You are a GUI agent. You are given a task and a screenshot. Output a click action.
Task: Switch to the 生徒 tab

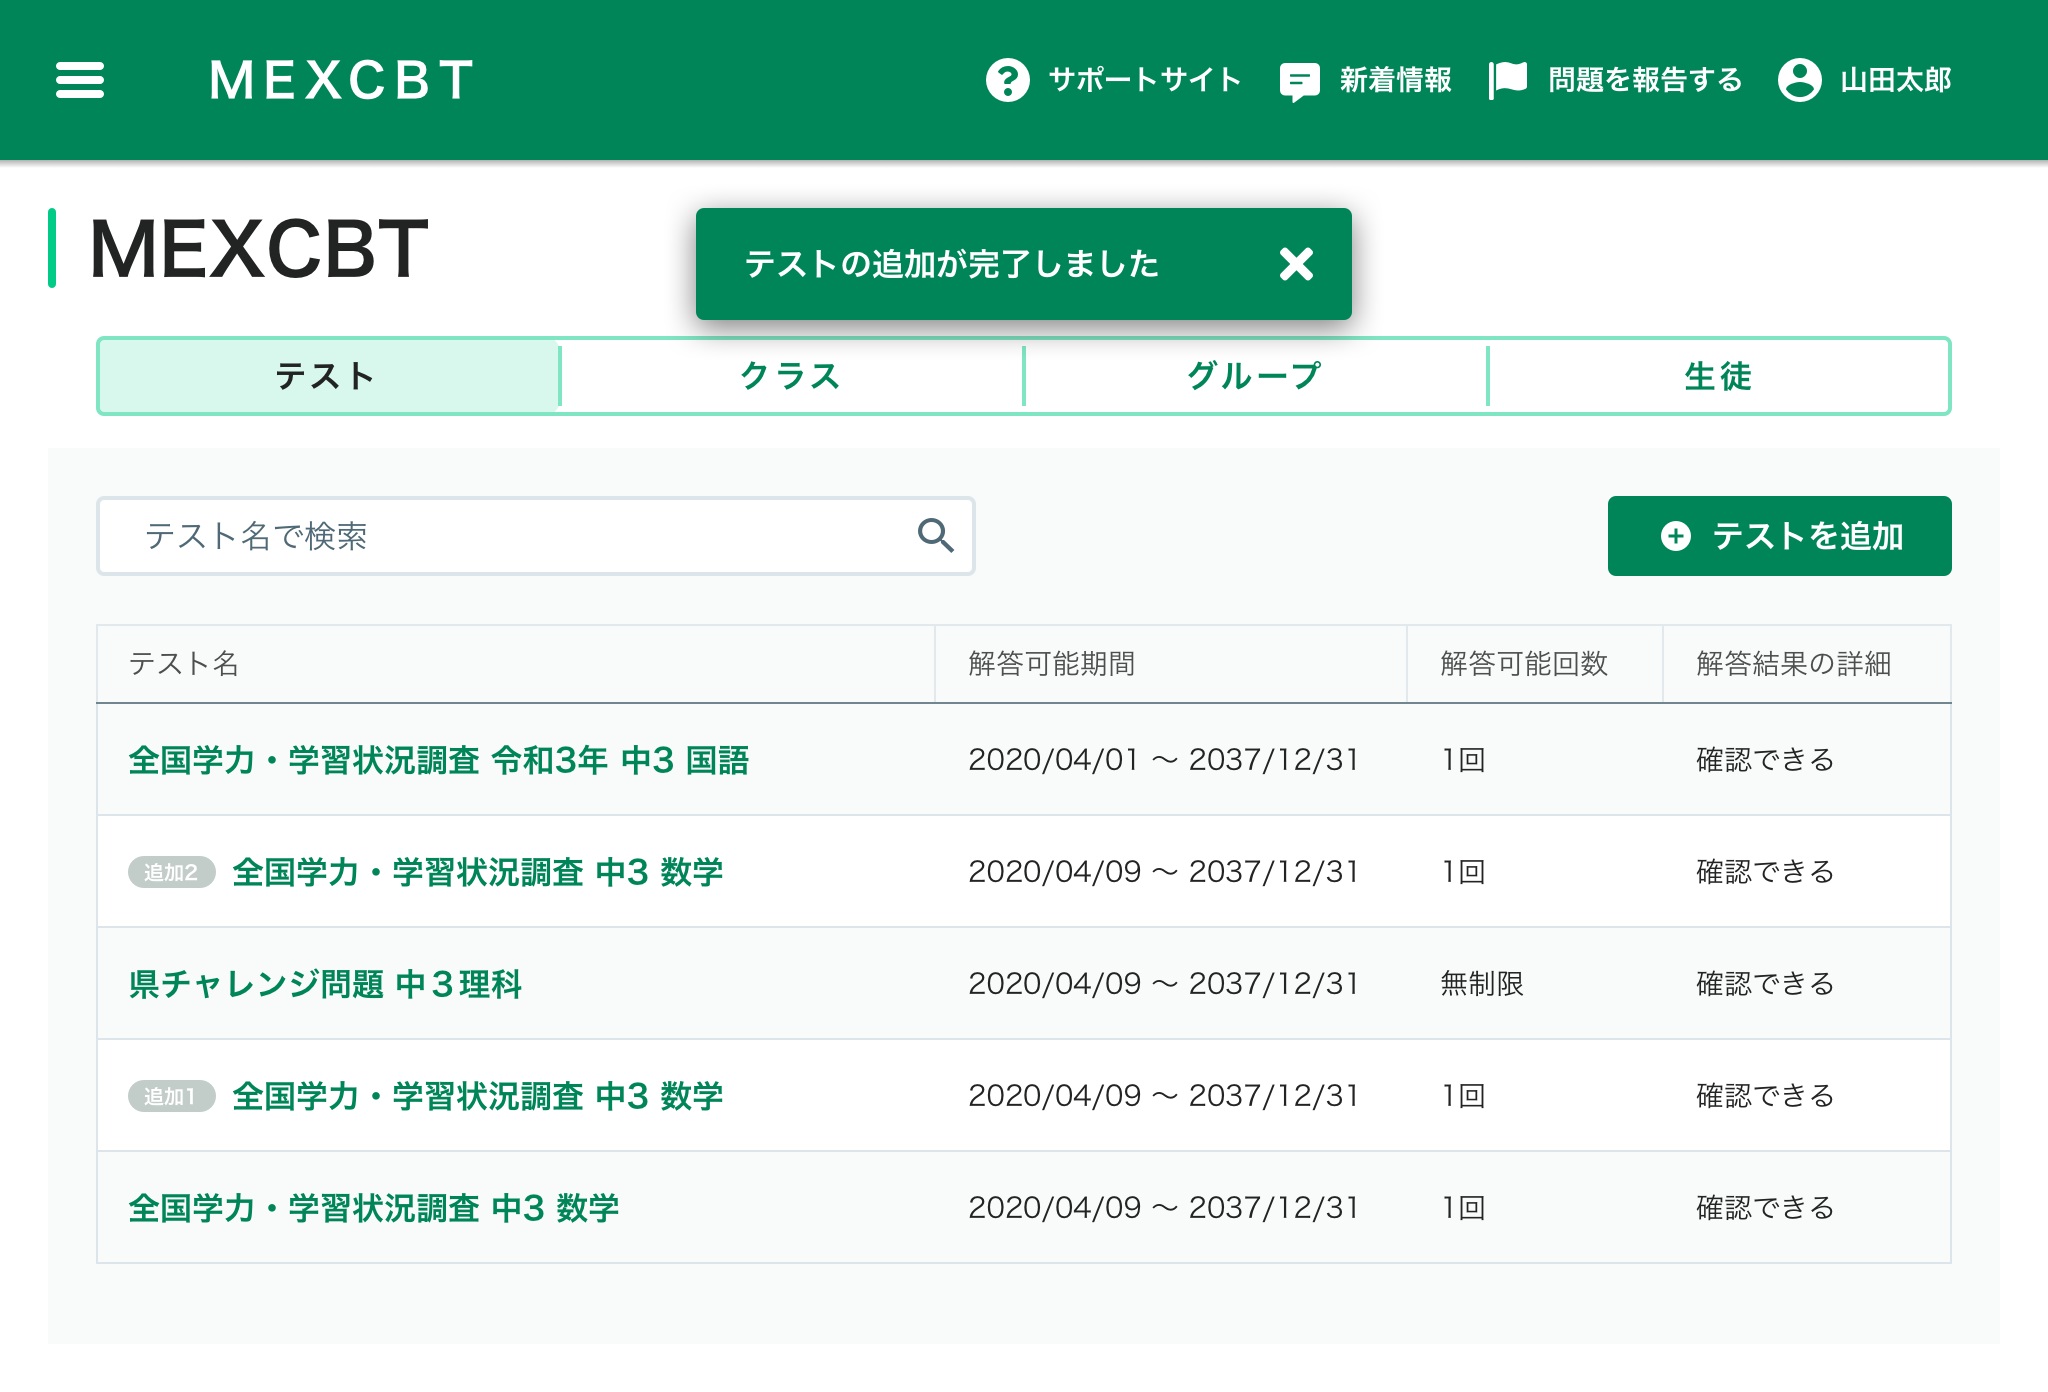pos(1719,376)
